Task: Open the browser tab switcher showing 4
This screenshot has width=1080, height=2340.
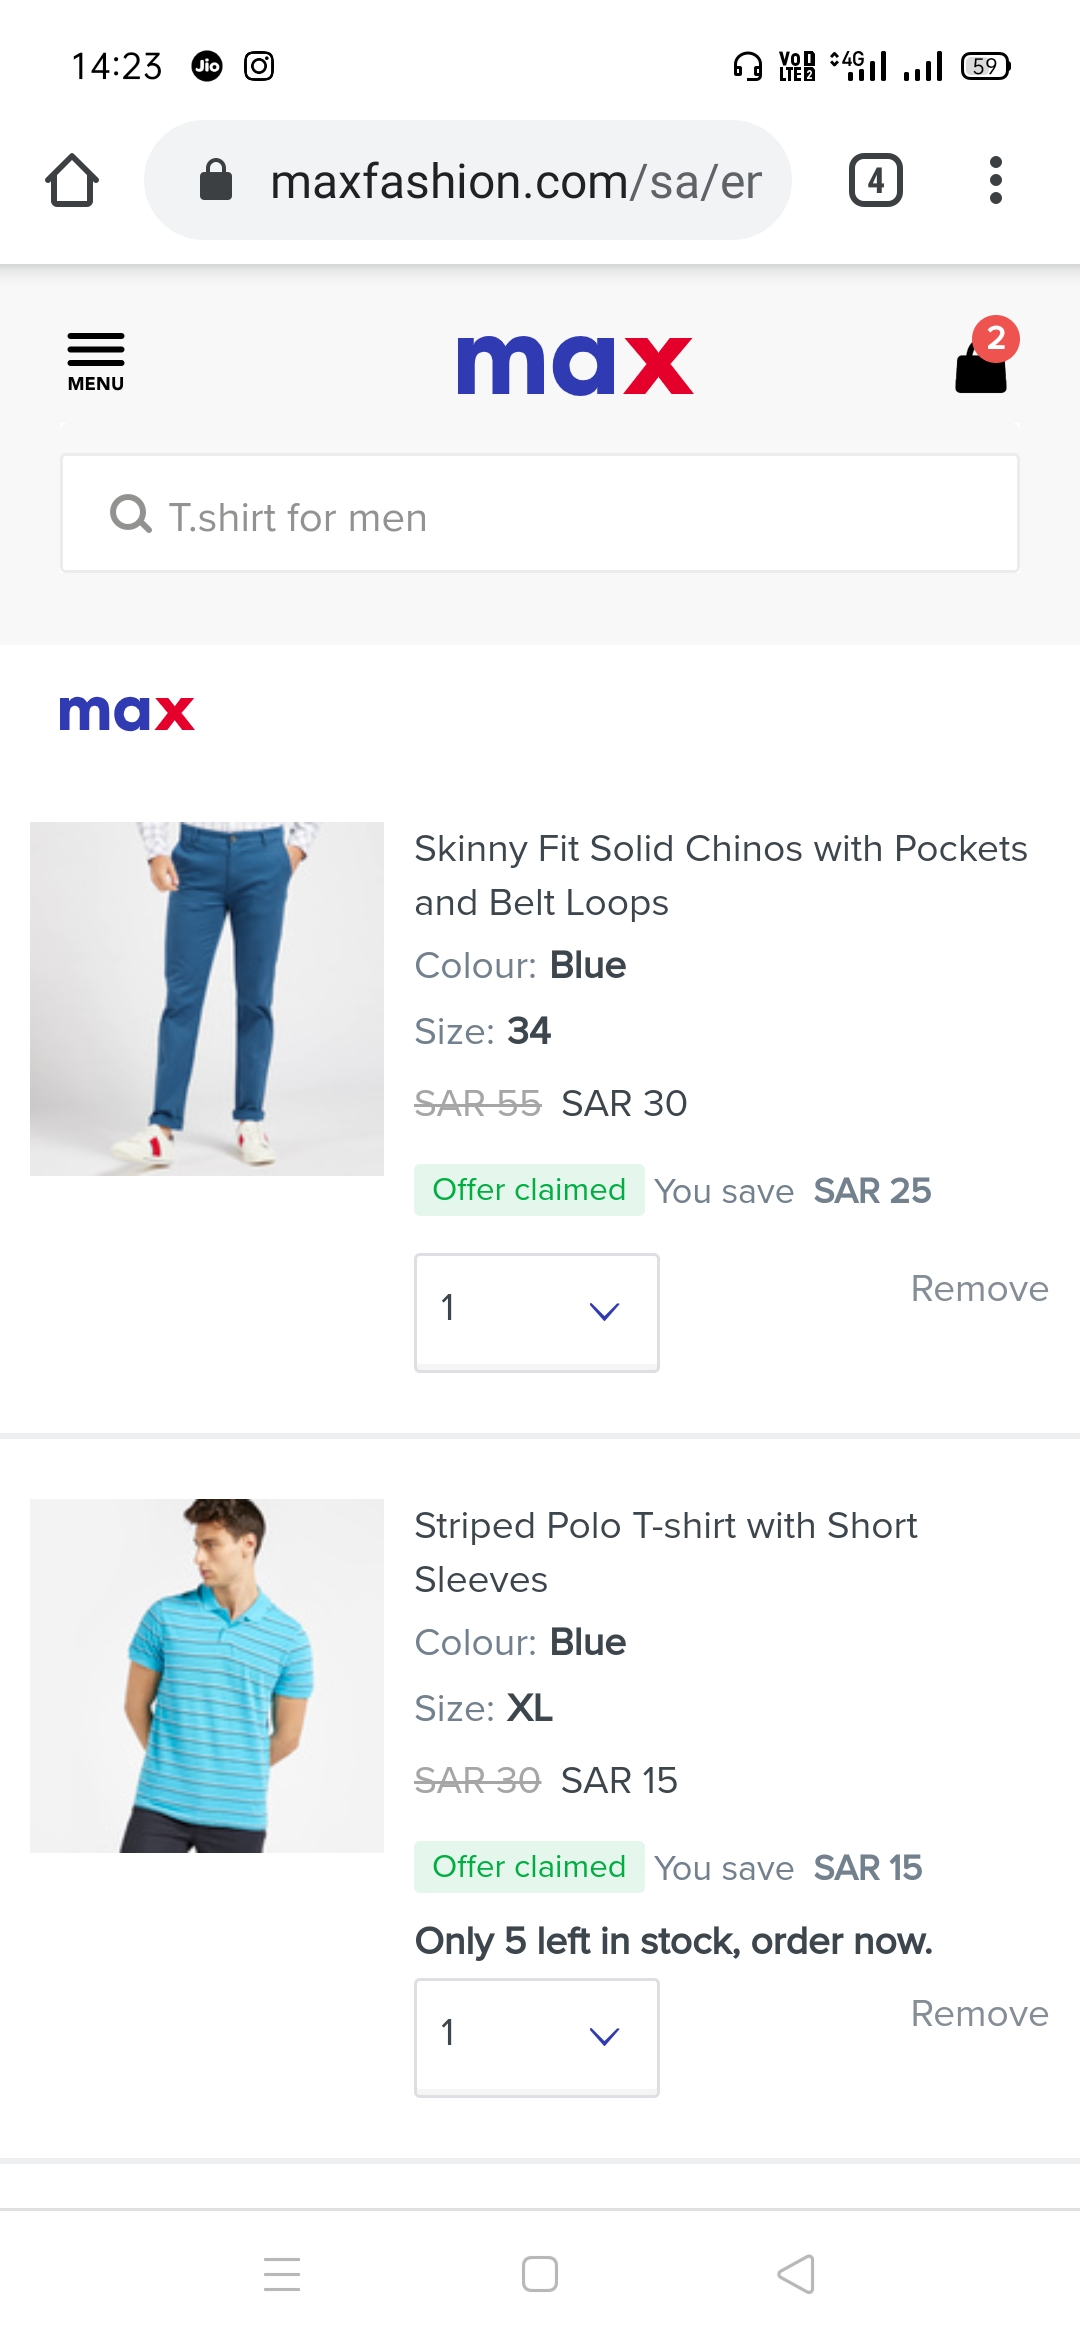Action: (875, 180)
